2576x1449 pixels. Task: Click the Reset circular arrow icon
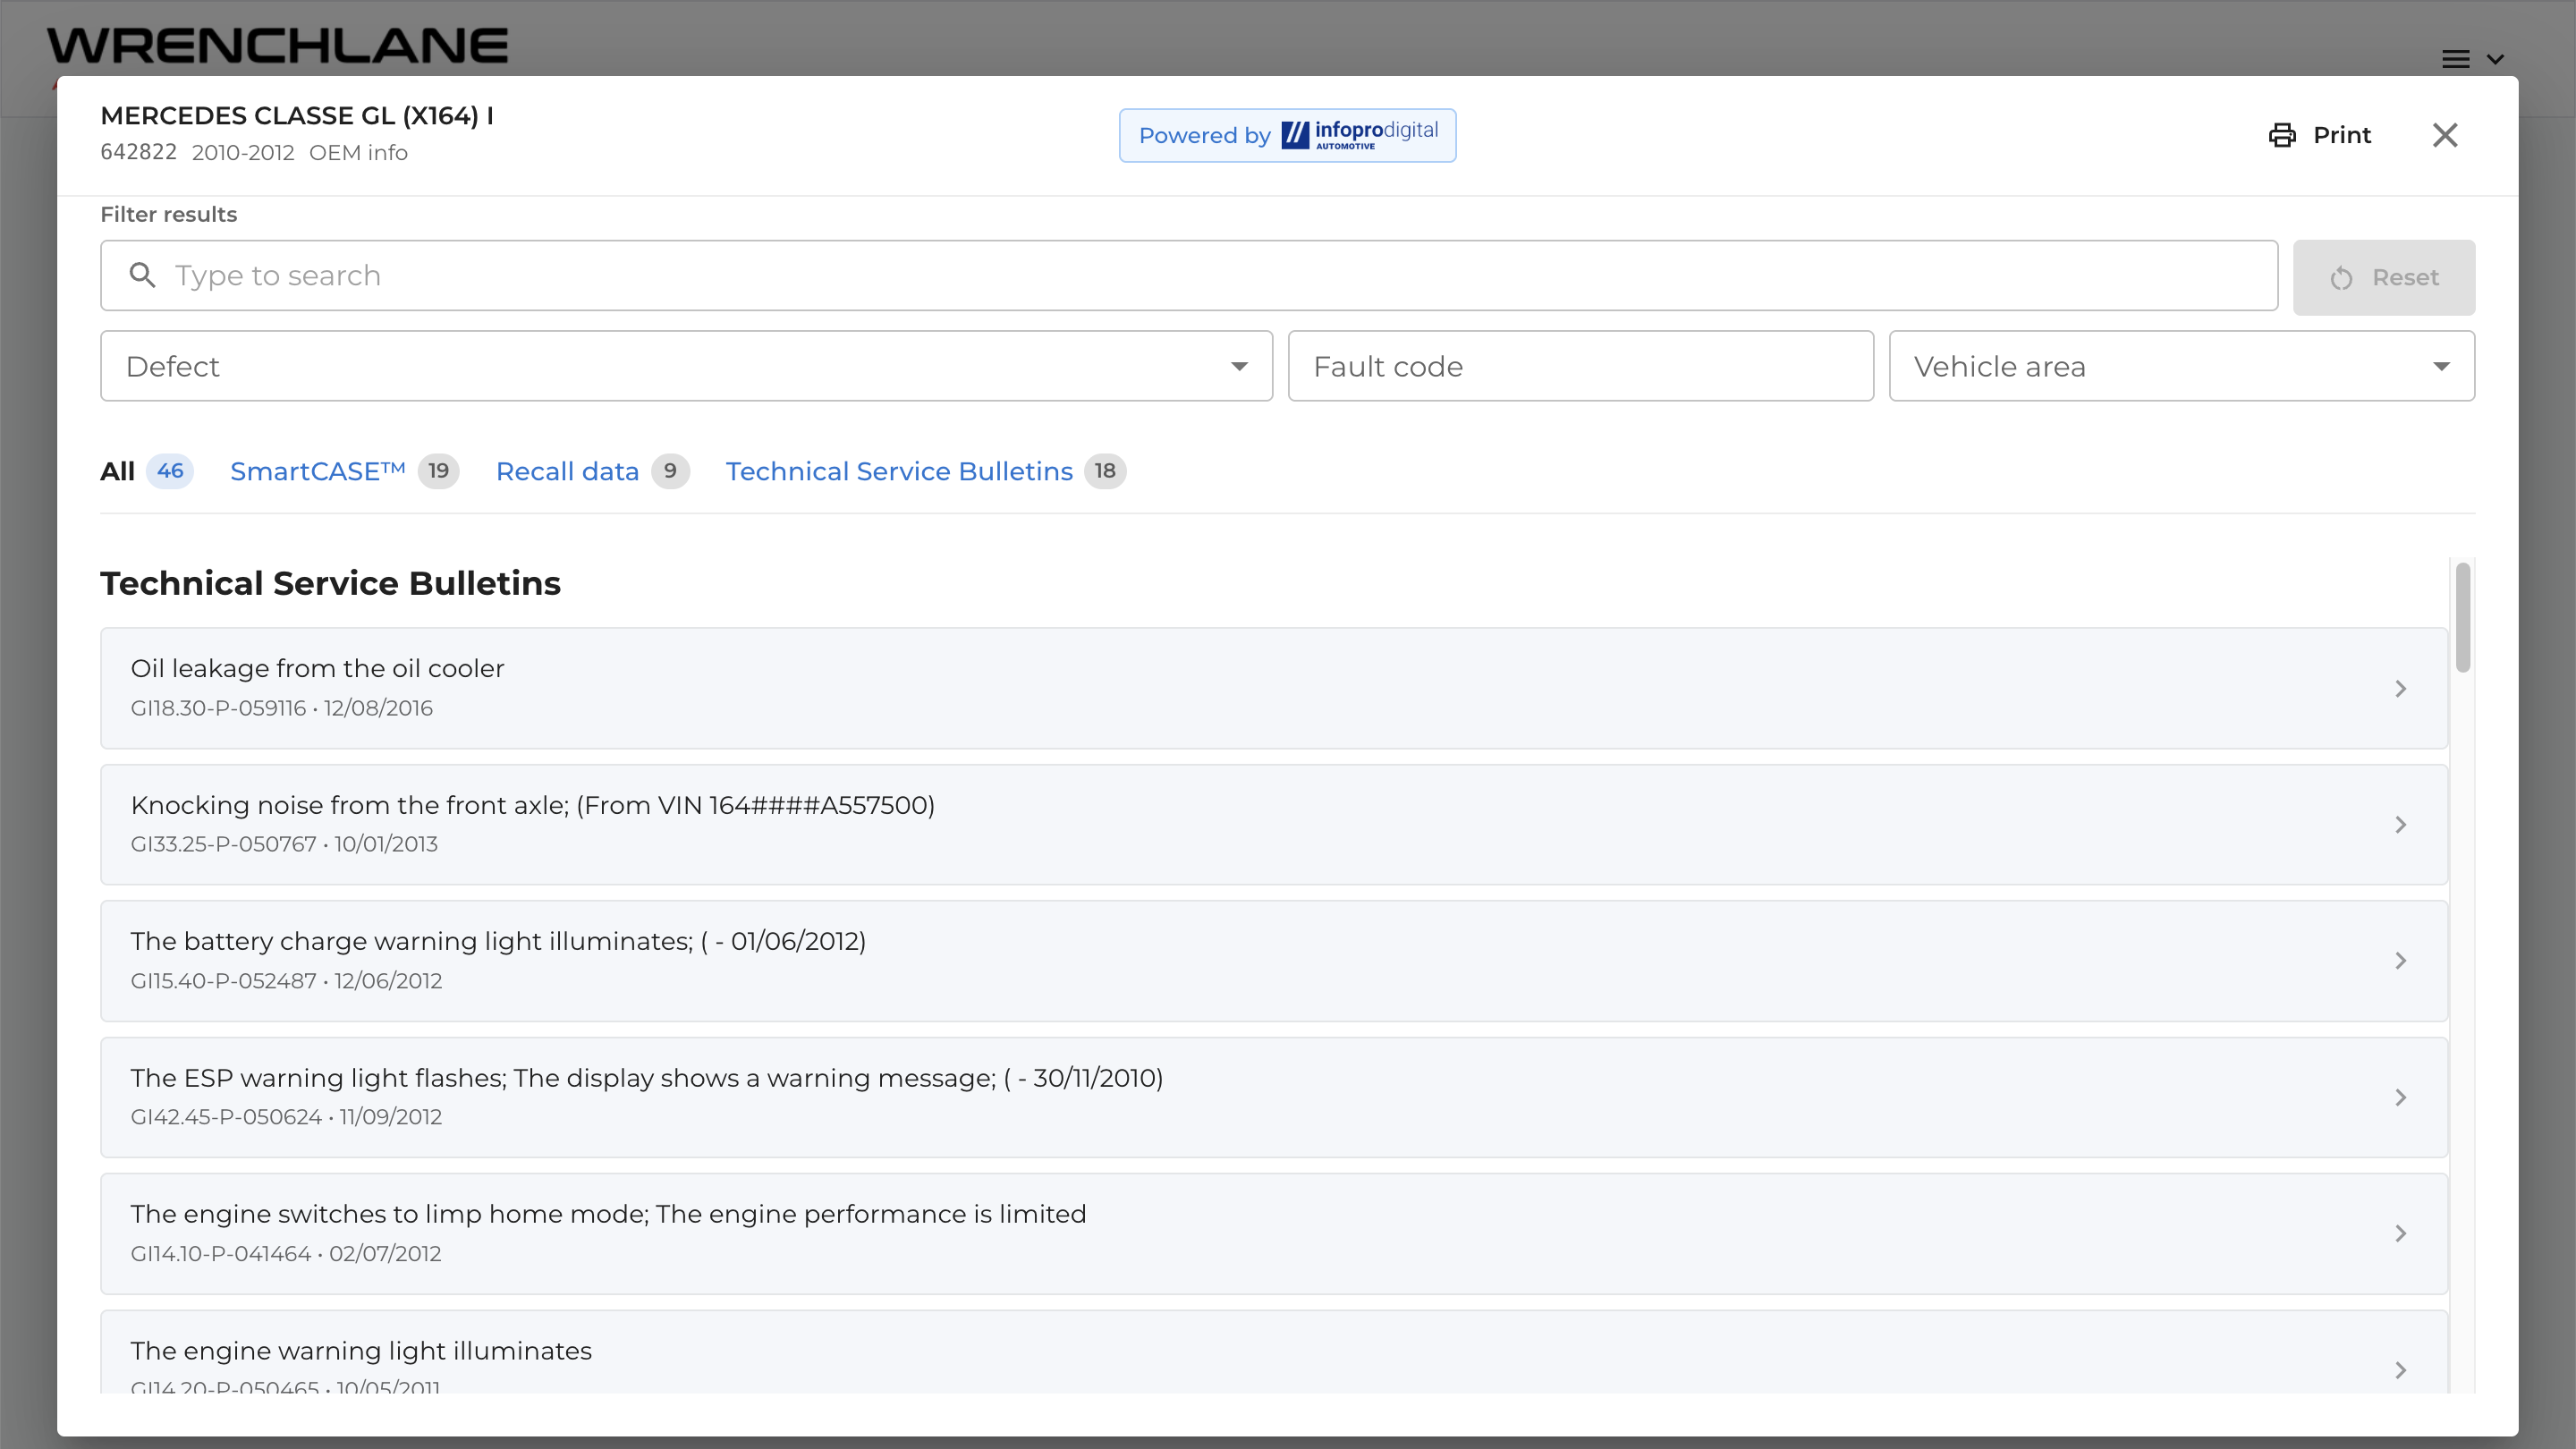(x=2341, y=278)
